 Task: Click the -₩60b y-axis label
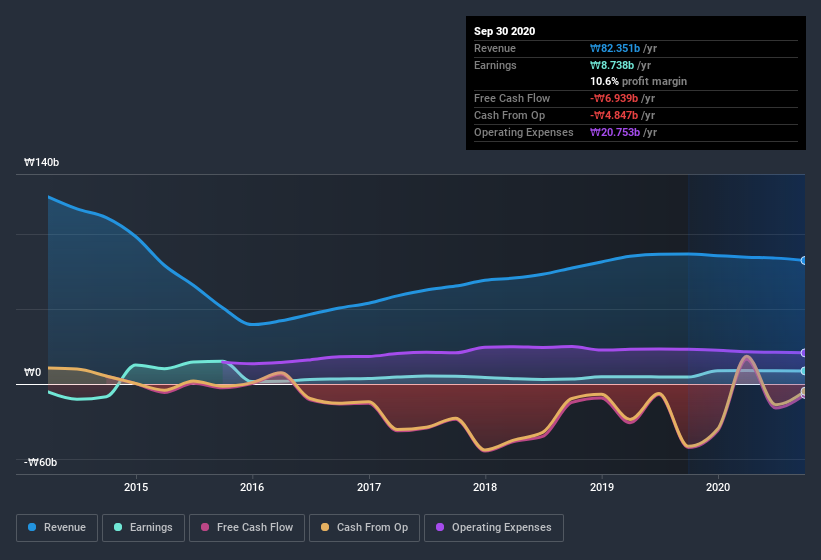click(40, 462)
